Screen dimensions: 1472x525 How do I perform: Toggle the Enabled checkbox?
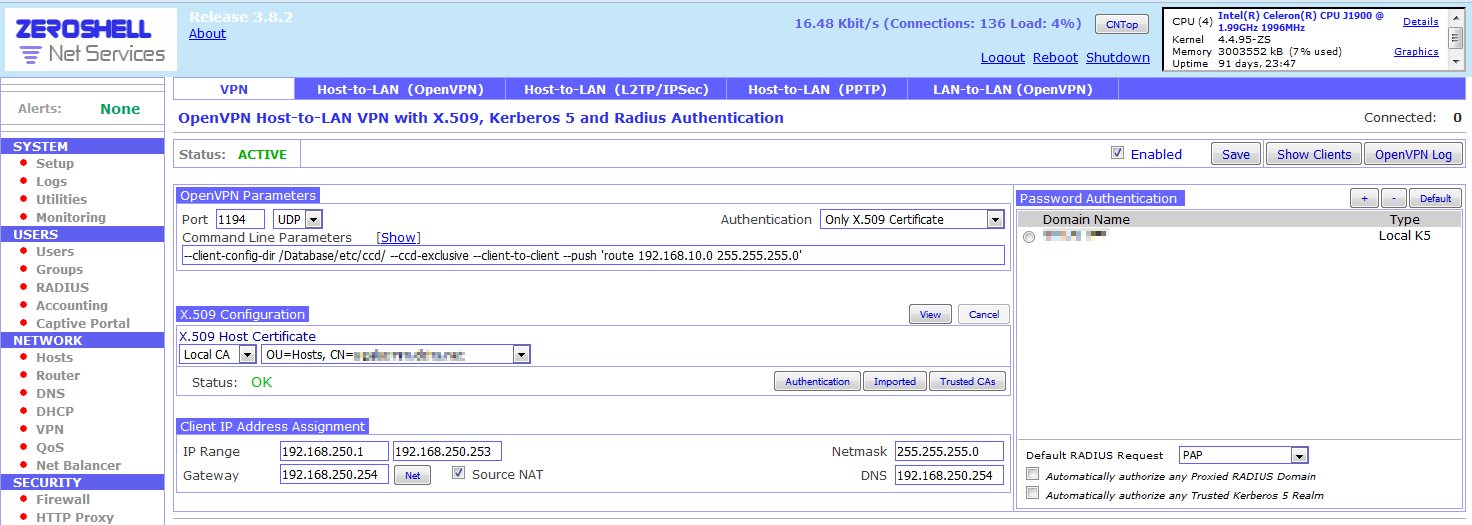1117,153
